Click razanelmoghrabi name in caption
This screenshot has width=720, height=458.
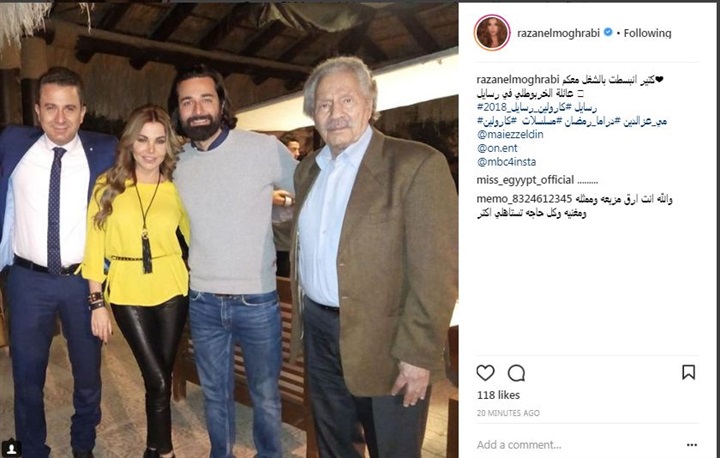point(518,80)
